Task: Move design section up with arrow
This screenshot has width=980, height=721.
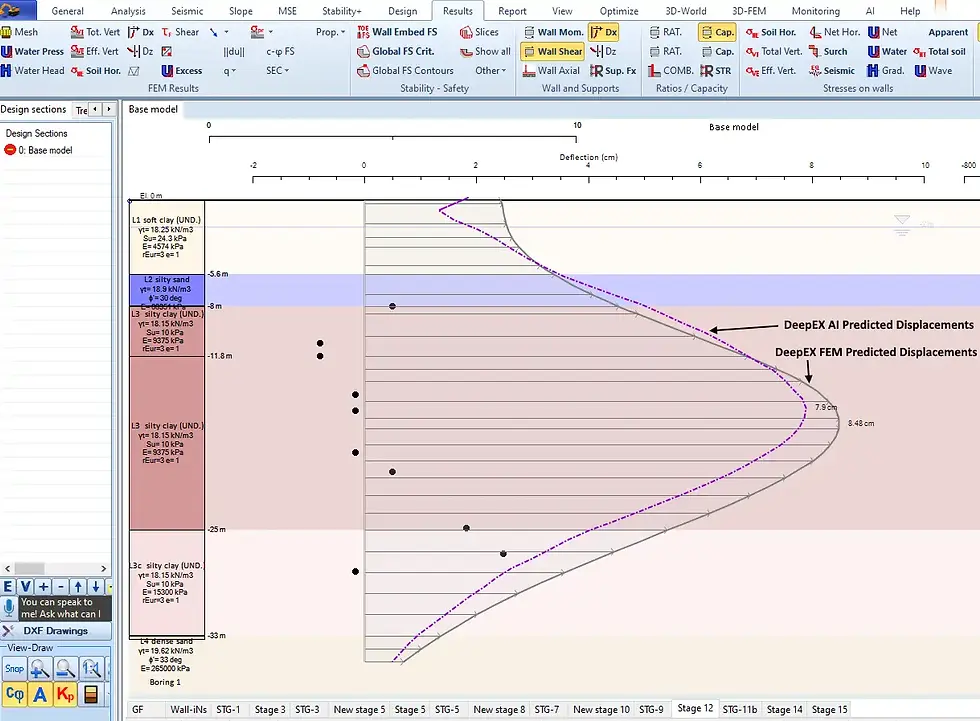Action: coord(78,587)
